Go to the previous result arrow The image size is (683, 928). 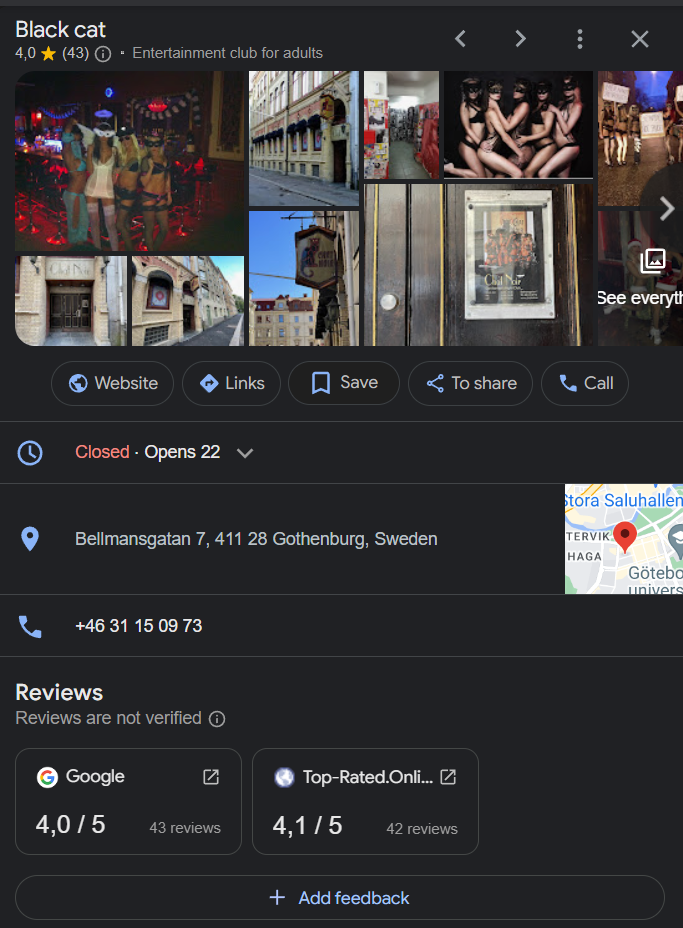pos(460,39)
